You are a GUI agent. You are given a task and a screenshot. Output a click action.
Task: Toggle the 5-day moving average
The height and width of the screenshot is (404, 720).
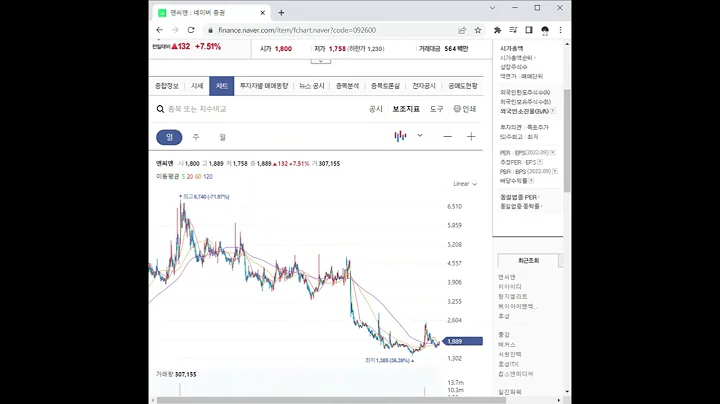tap(183, 176)
